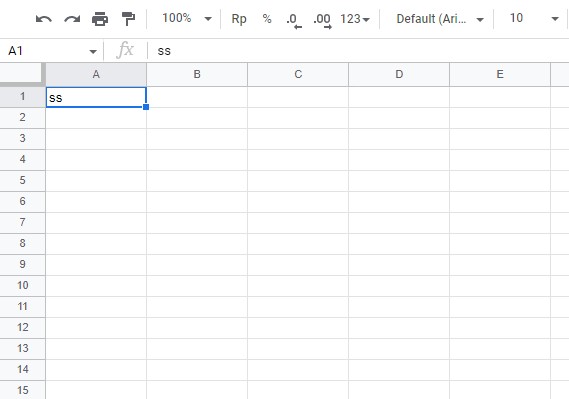This screenshot has height=399, width=569.
Task: Redo the last undone action
Action: point(72,18)
